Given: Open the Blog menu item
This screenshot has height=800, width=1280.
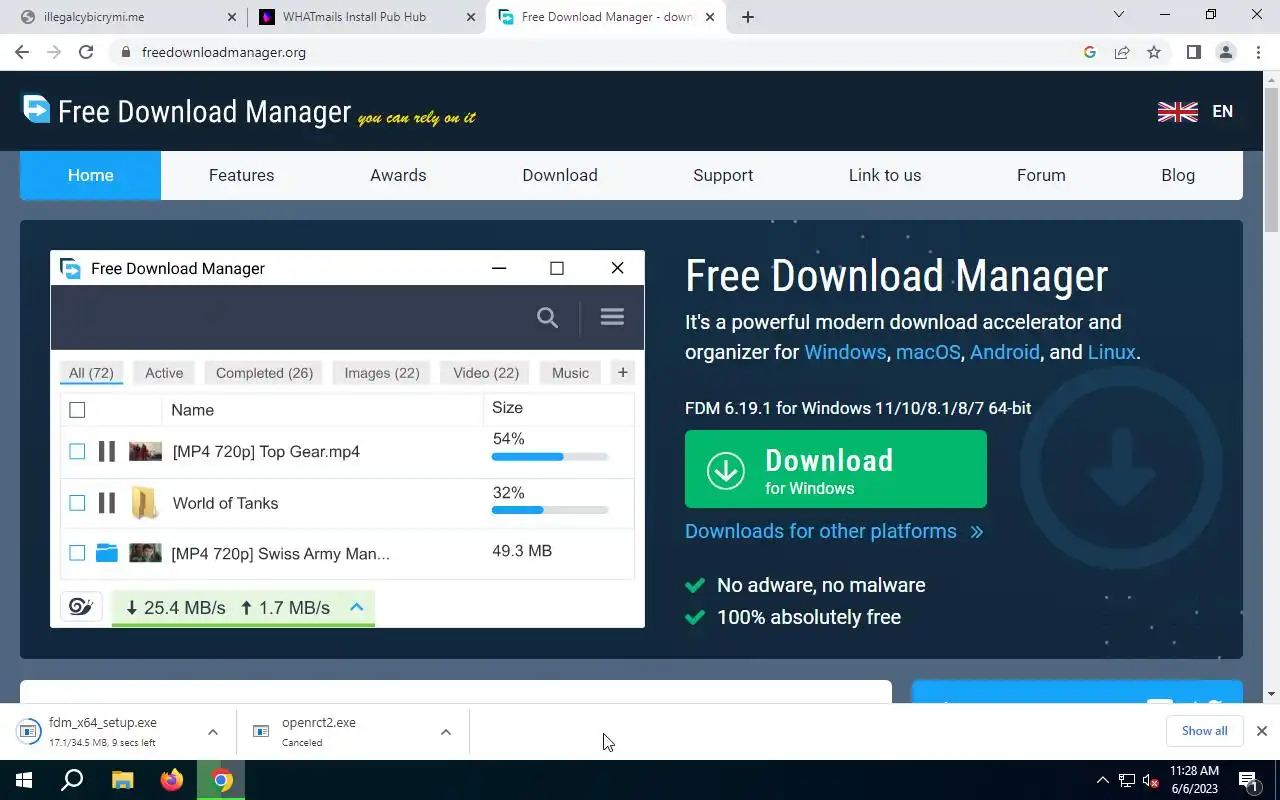Looking at the screenshot, I should click(1178, 175).
